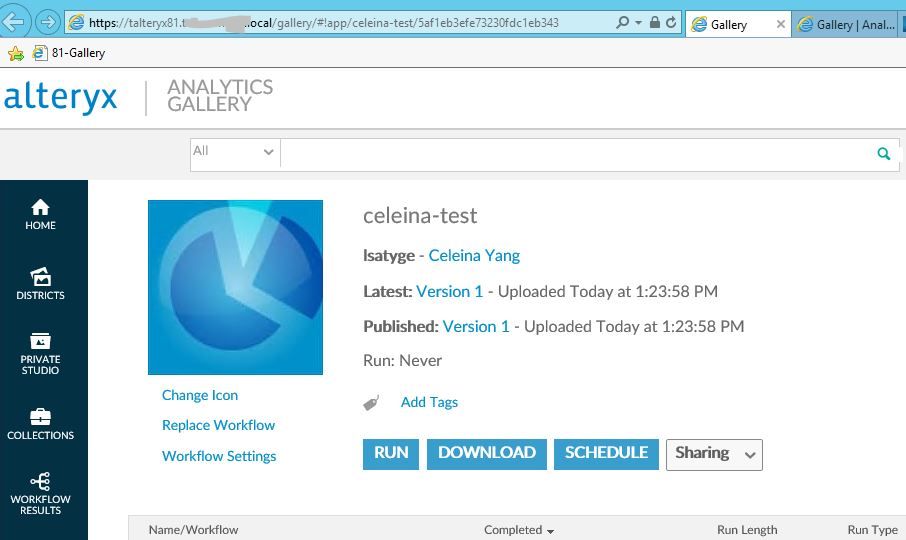Click the RUN button

point(391,454)
